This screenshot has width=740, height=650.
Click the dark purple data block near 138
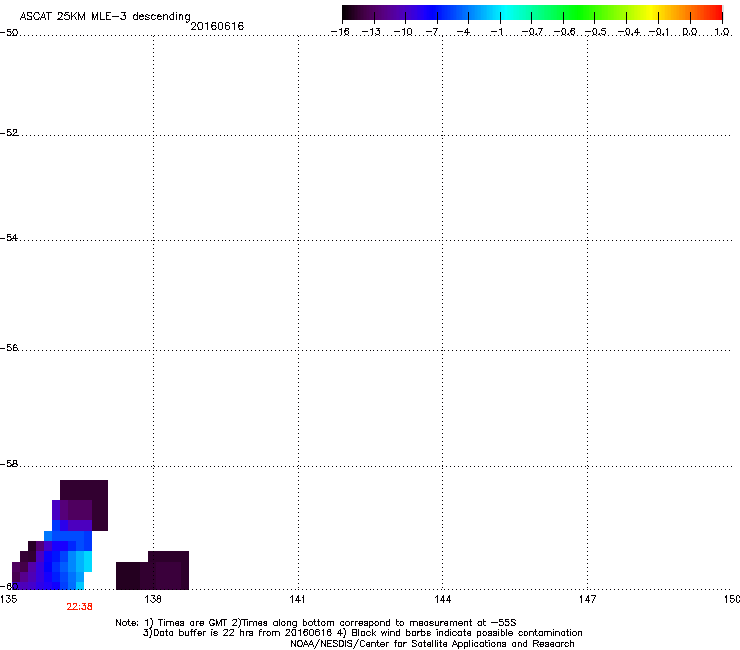152,570
